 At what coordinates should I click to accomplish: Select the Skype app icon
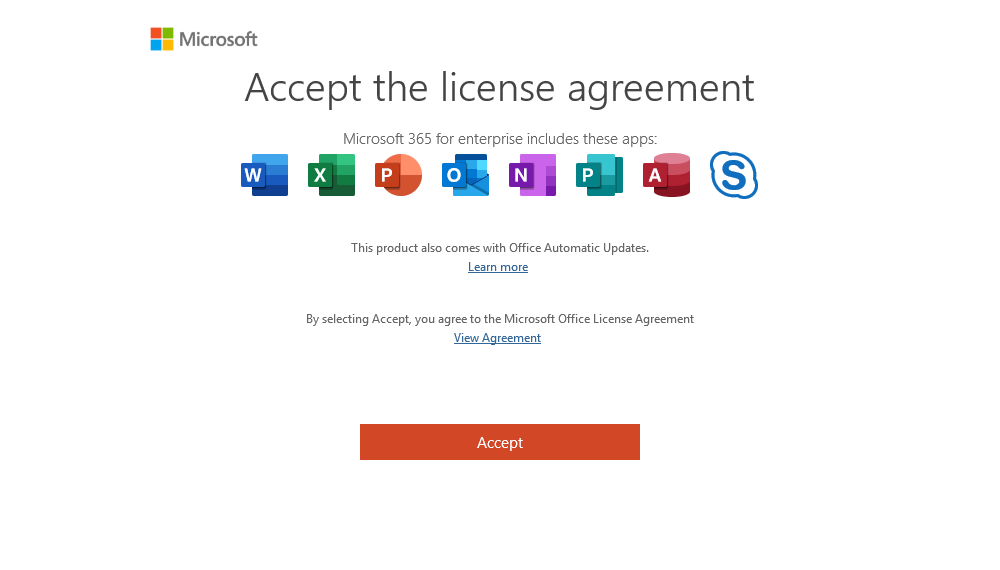coord(734,175)
